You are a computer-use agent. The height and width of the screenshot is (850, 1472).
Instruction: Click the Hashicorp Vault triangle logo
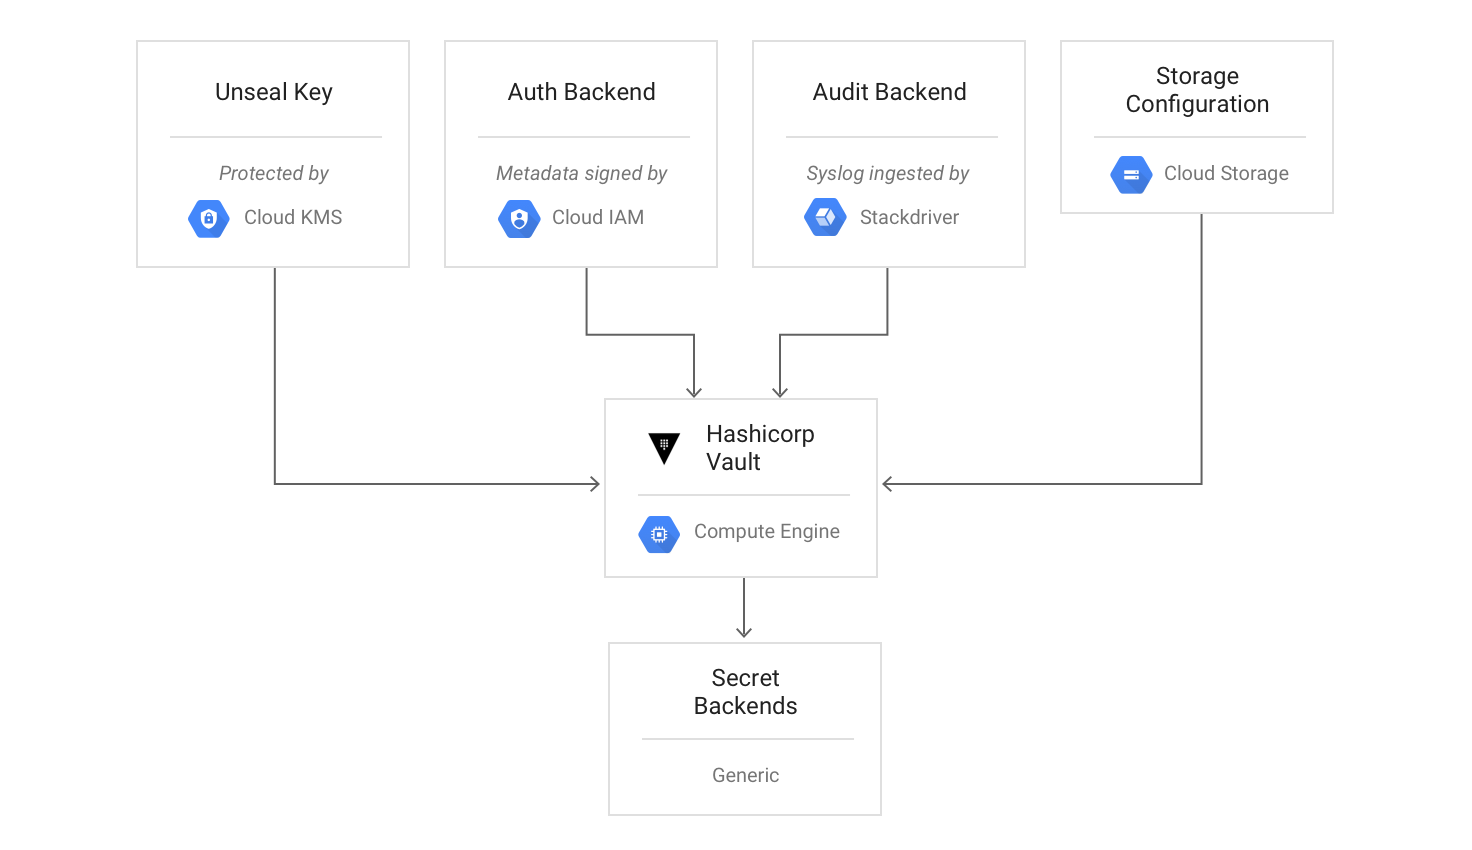[664, 448]
